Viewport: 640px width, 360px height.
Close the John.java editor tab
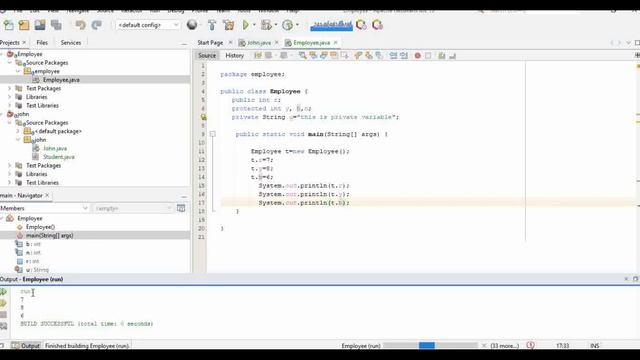pyautogui.click(x=277, y=42)
